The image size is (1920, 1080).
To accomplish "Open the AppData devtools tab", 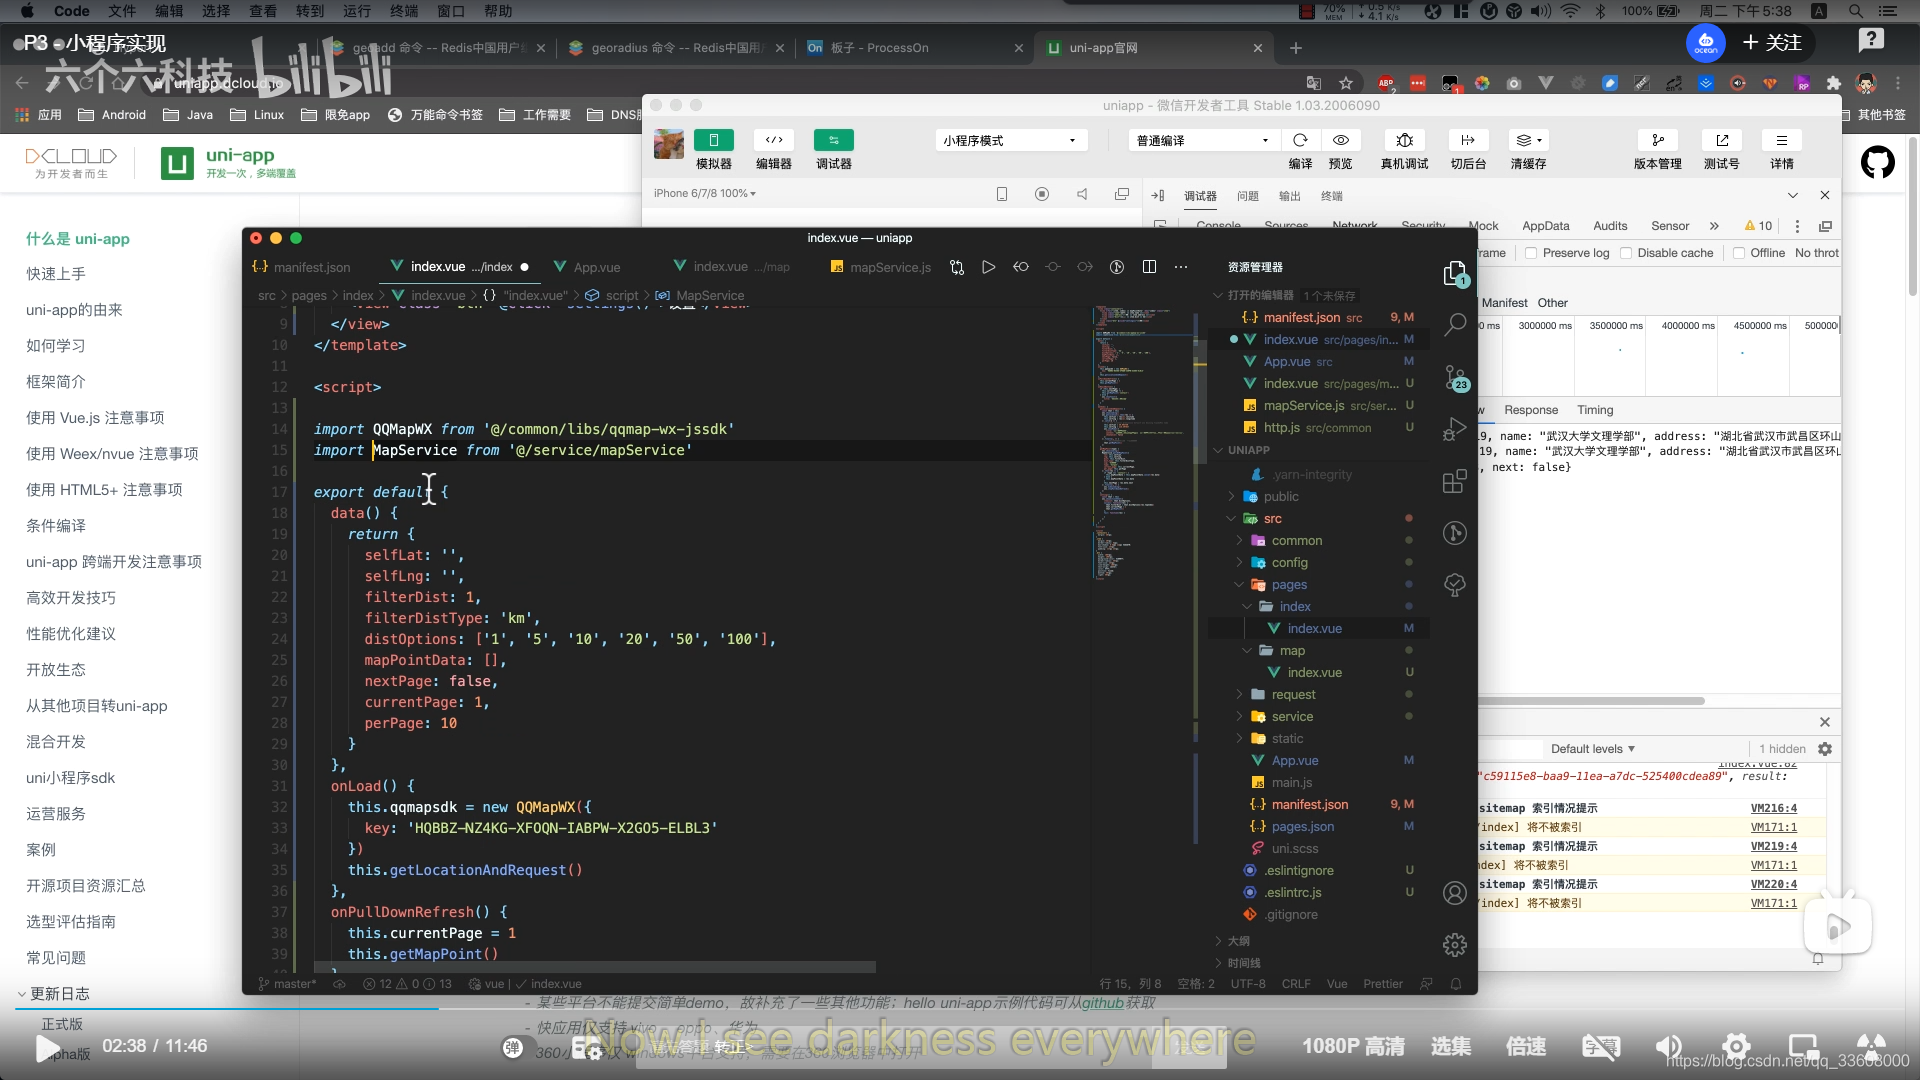I will point(1545,226).
